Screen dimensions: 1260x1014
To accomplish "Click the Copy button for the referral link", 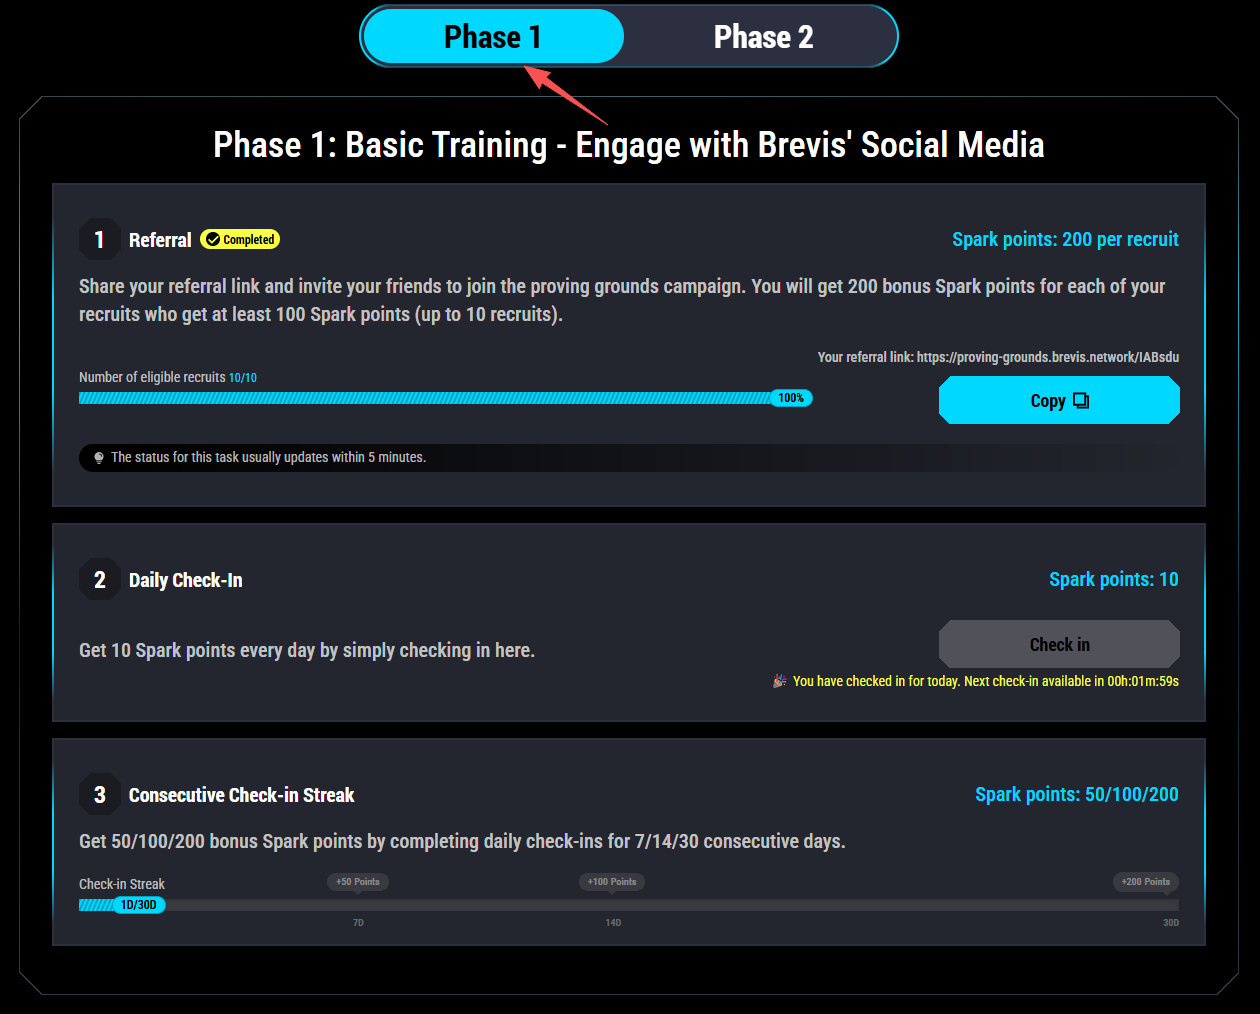I will tap(1058, 400).
